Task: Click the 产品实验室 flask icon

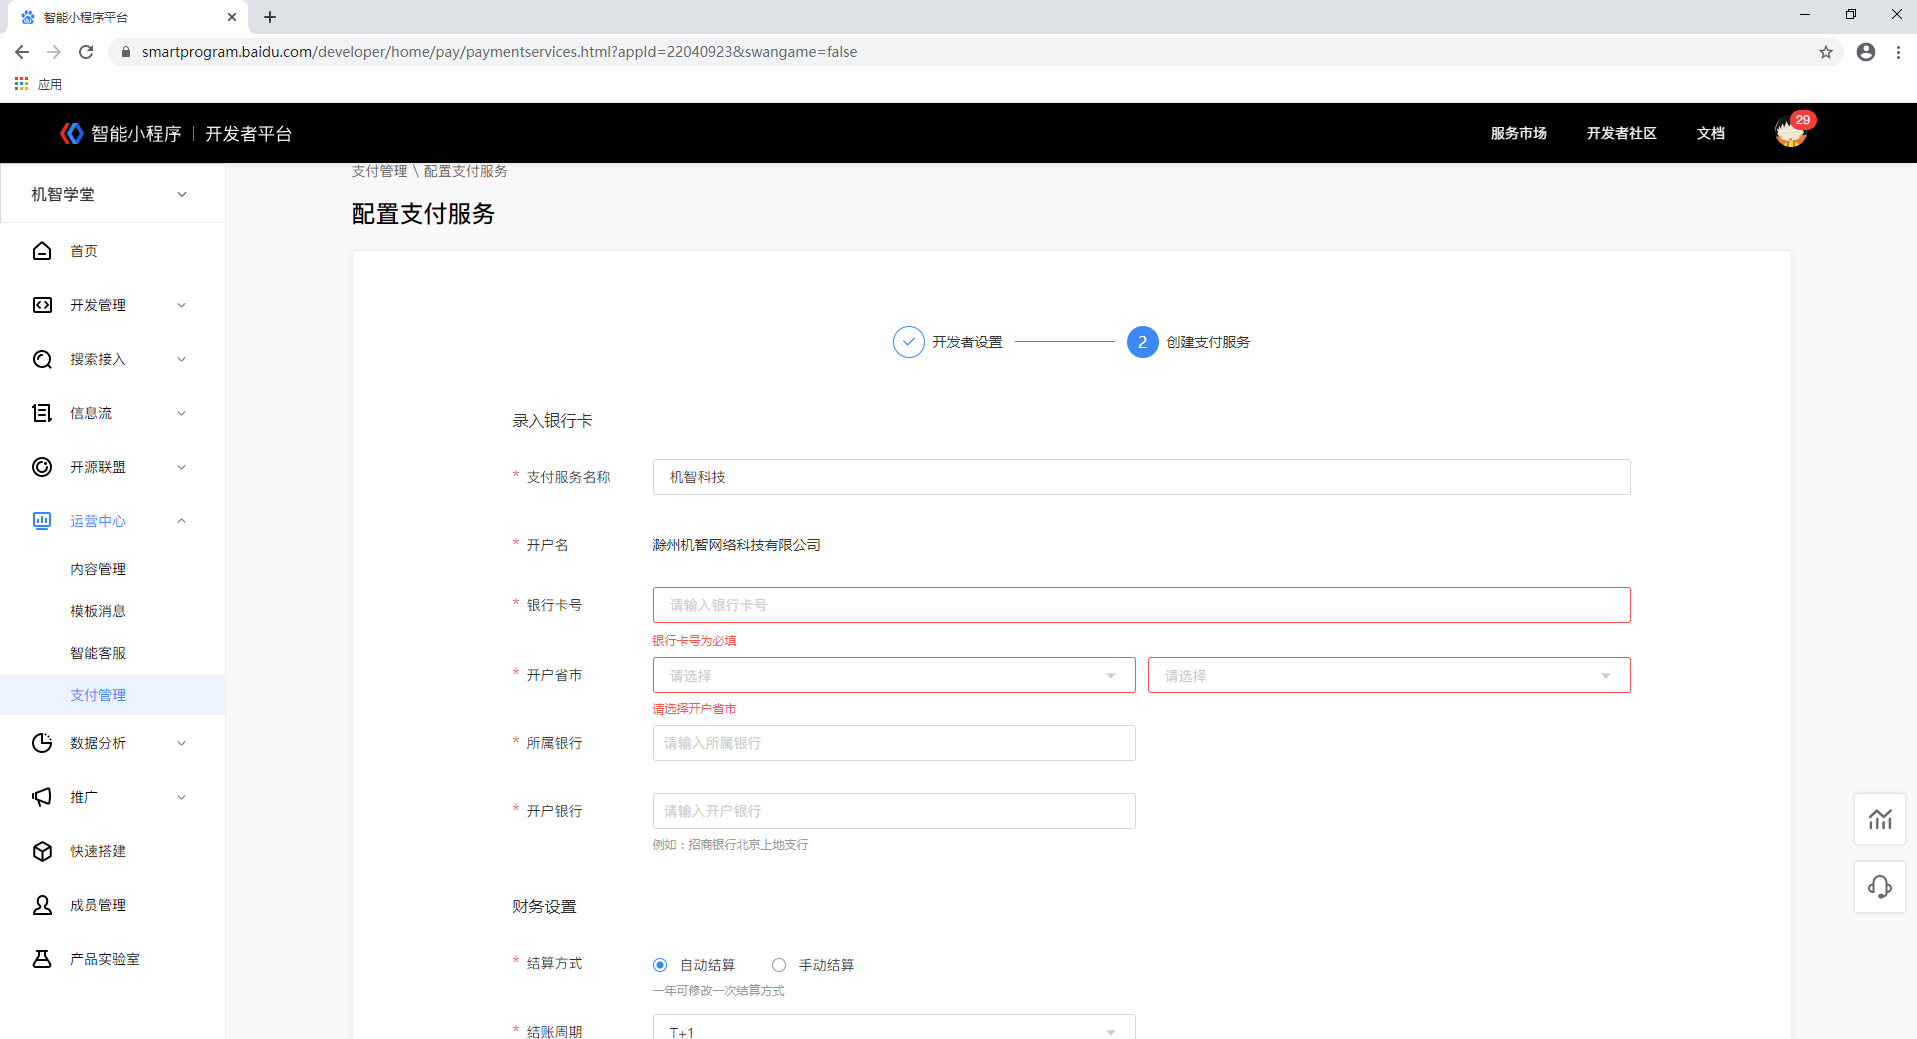Action: click(42, 959)
